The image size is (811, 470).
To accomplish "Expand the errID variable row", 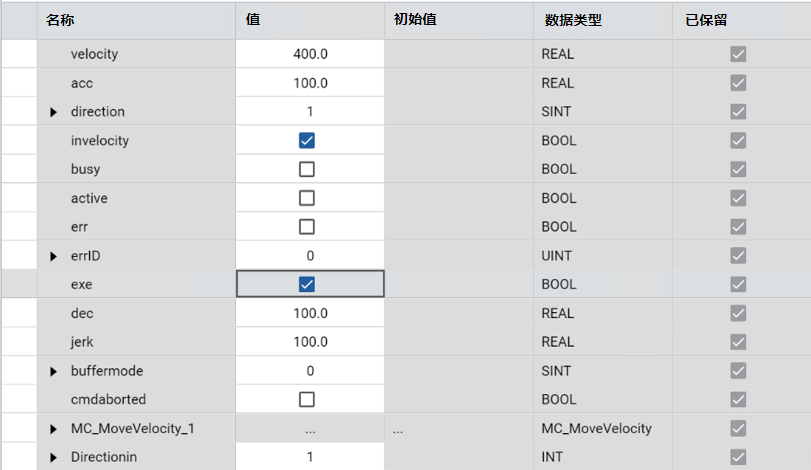I will coord(54,256).
